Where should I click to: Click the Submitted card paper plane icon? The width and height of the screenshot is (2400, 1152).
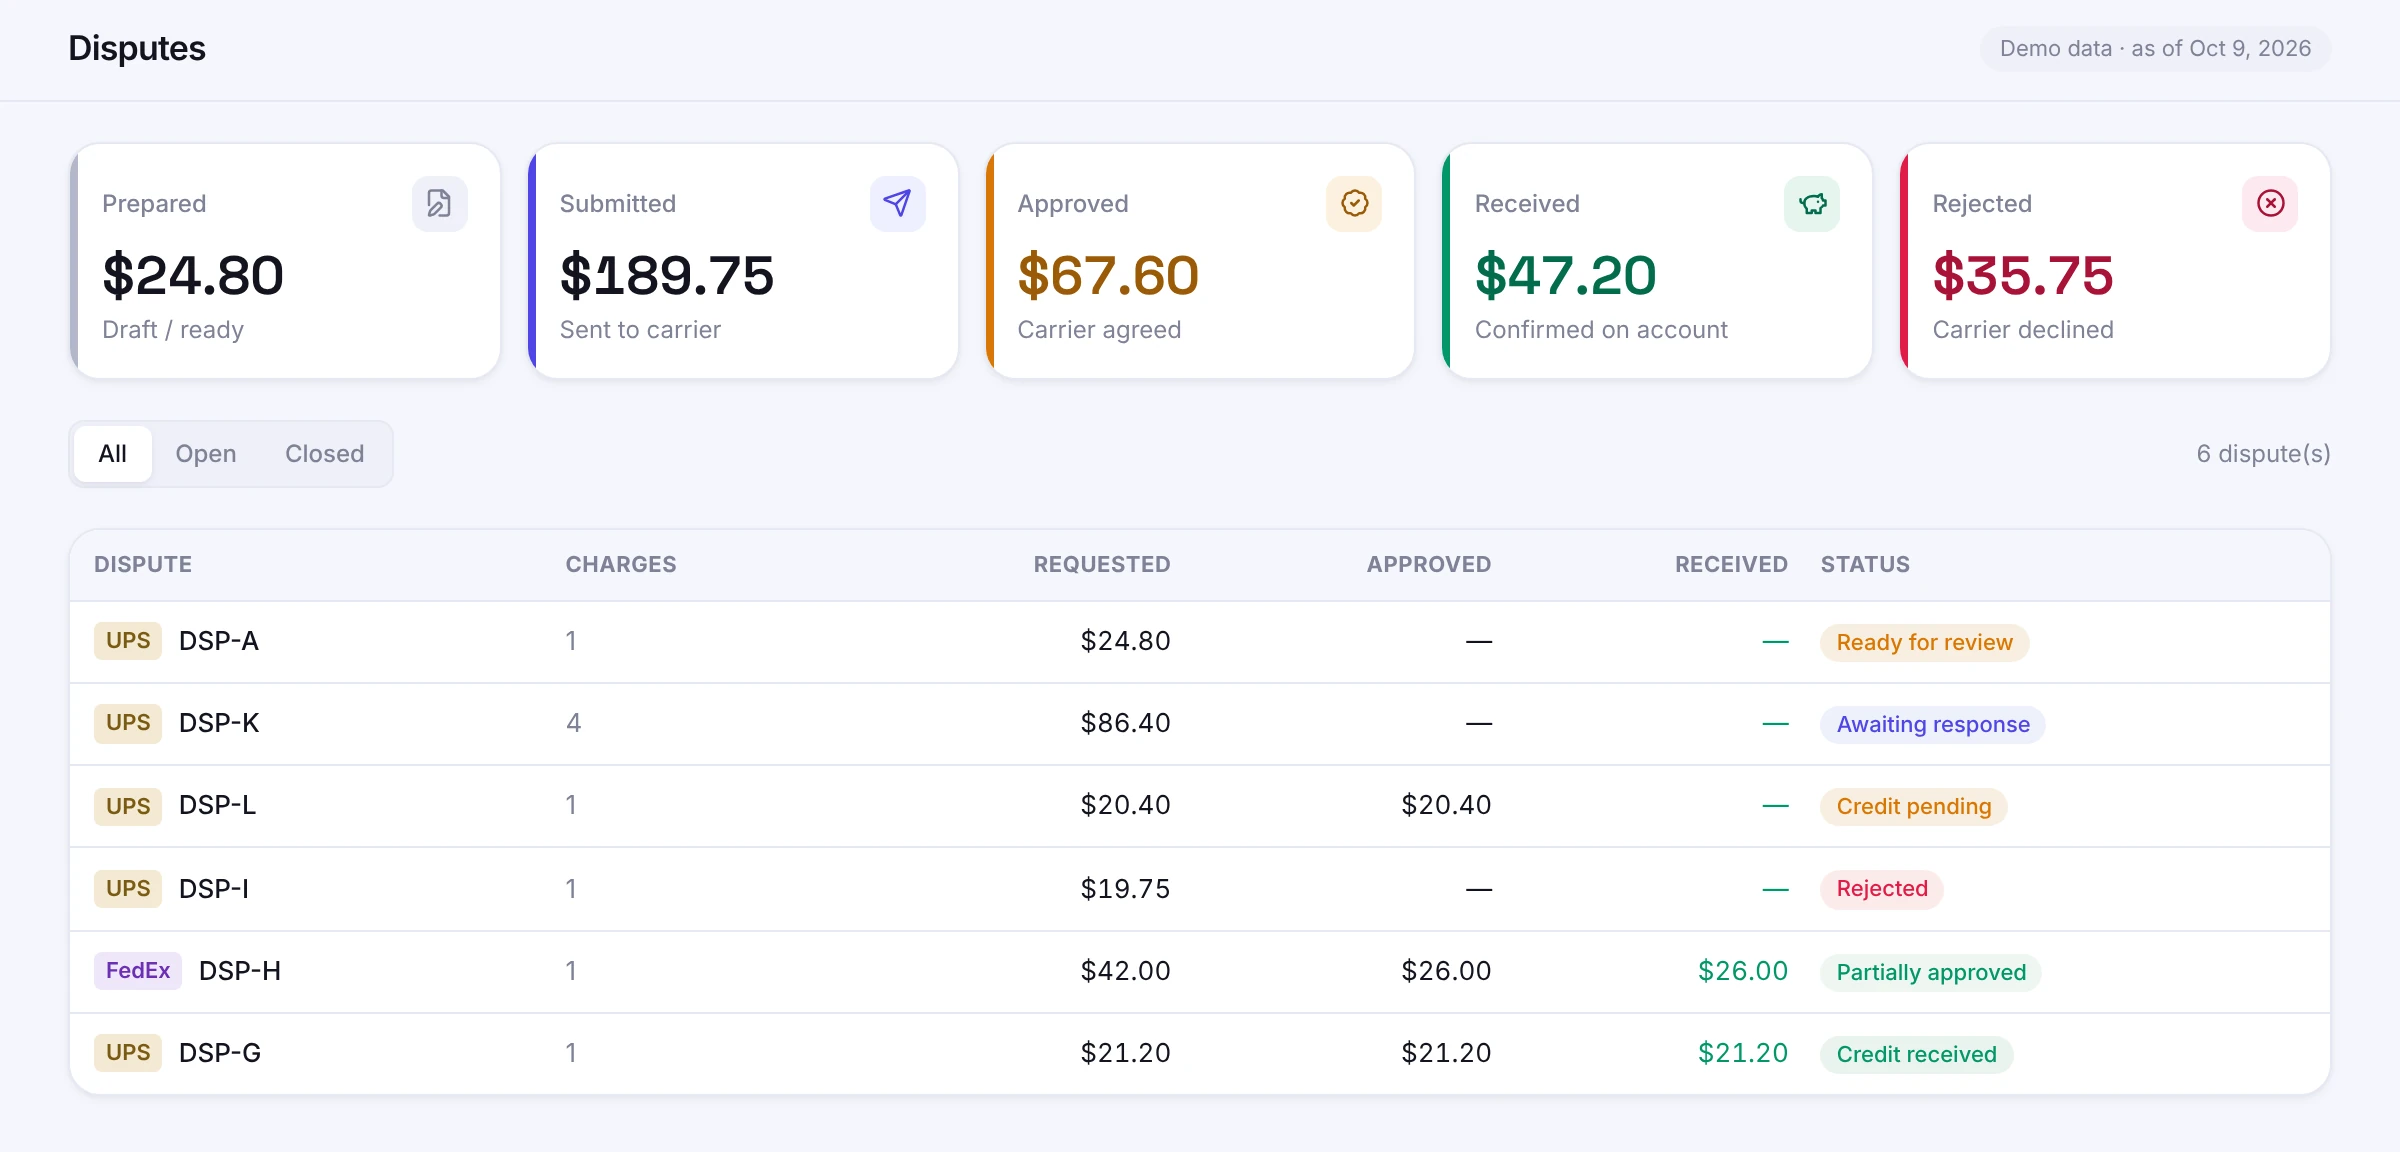pos(897,204)
